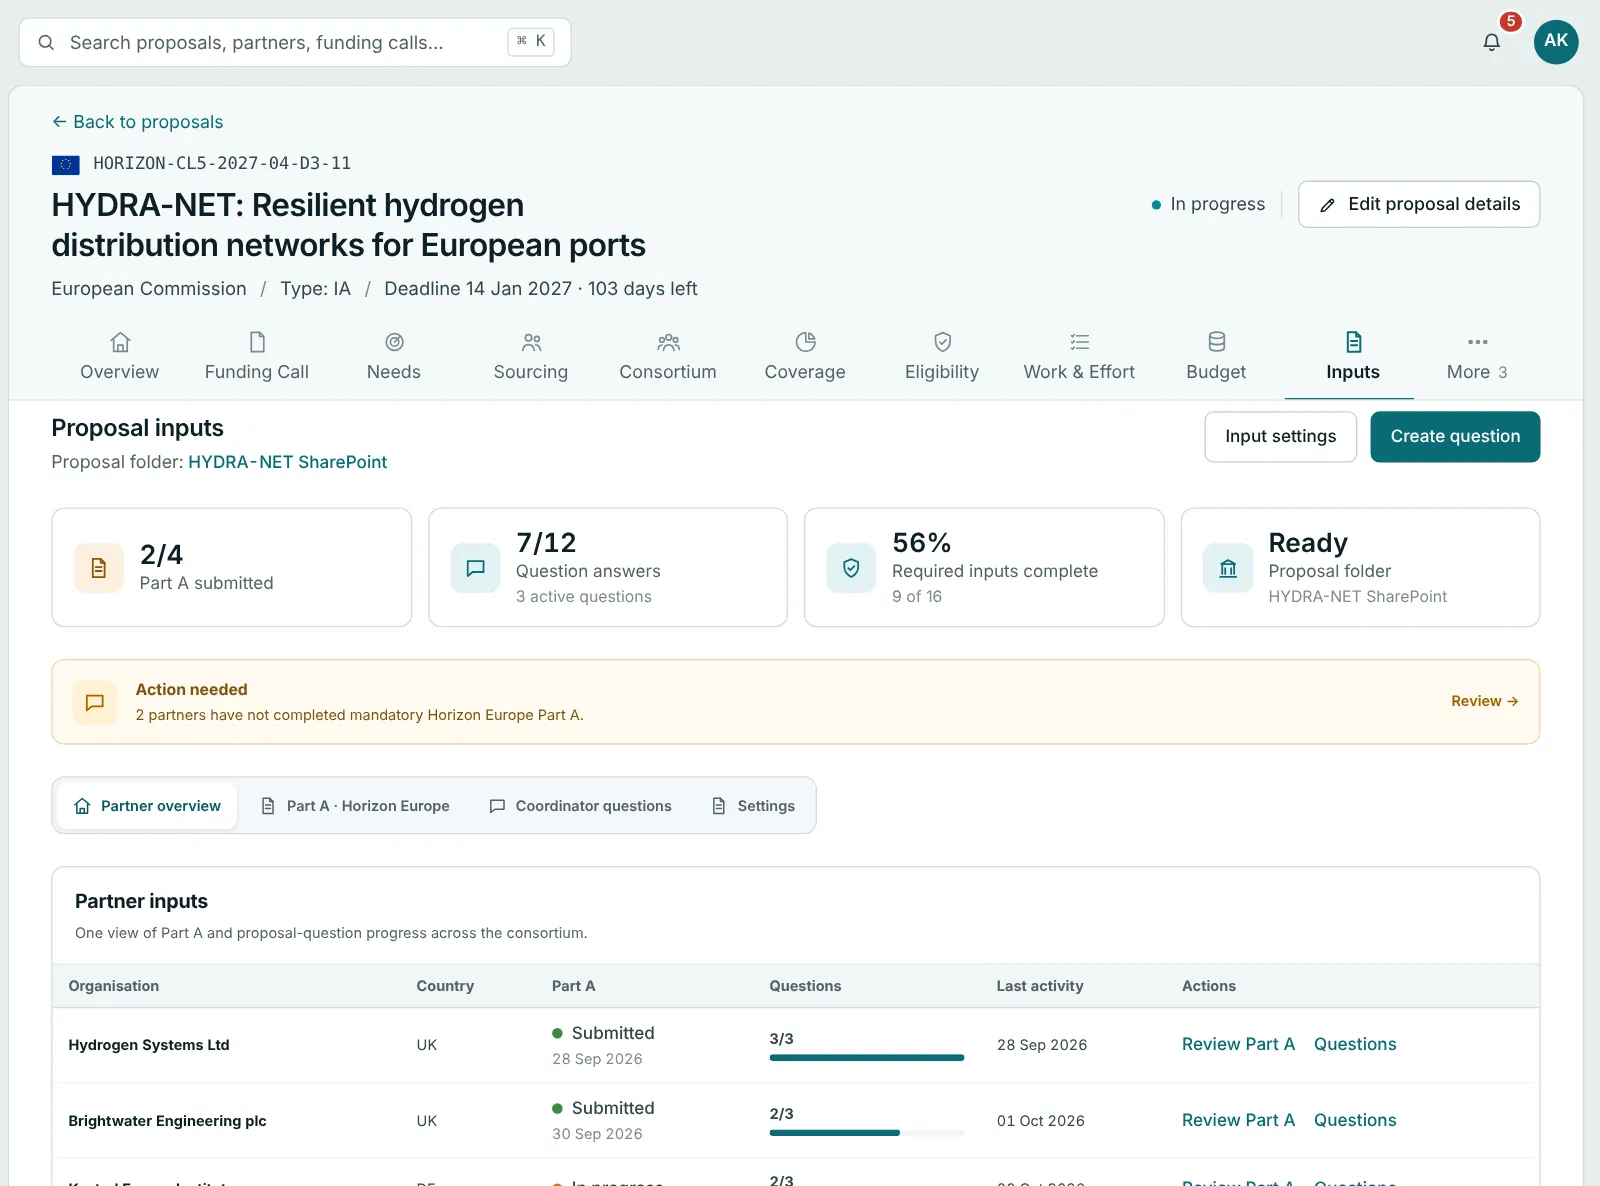Click the Partner overview home icon
The image size is (1600, 1186).
(82, 806)
